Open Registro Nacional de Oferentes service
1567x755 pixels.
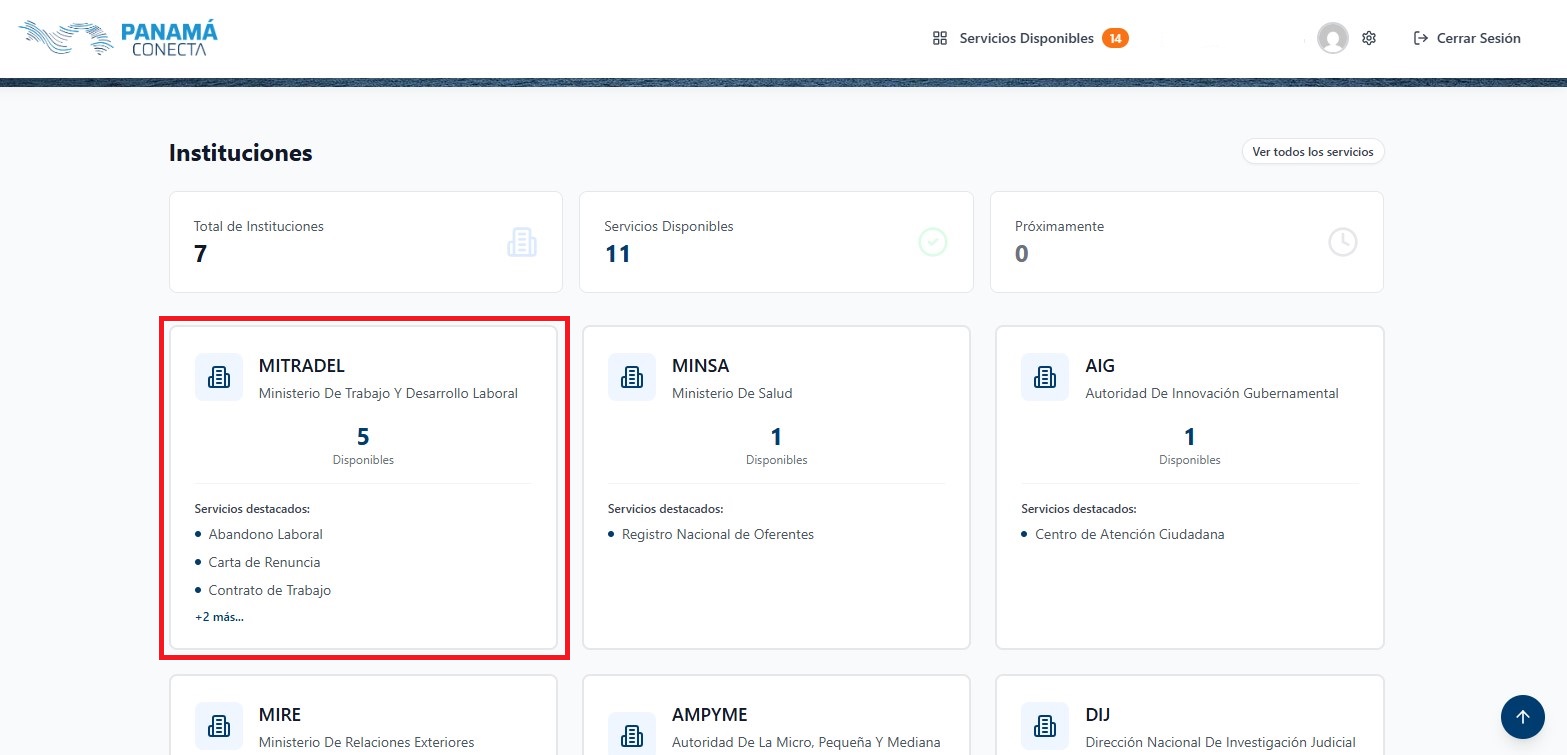point(717,534)
